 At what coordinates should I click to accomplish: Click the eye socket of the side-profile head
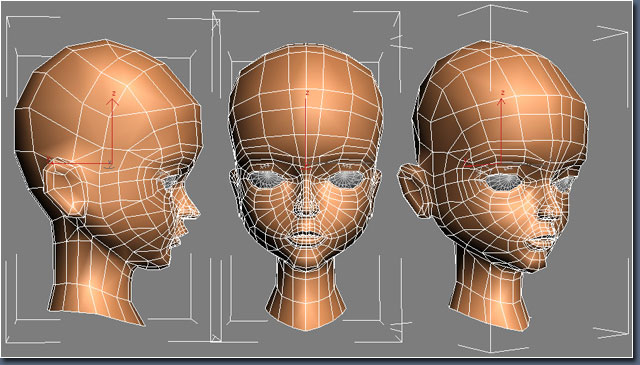click(171, 182)
